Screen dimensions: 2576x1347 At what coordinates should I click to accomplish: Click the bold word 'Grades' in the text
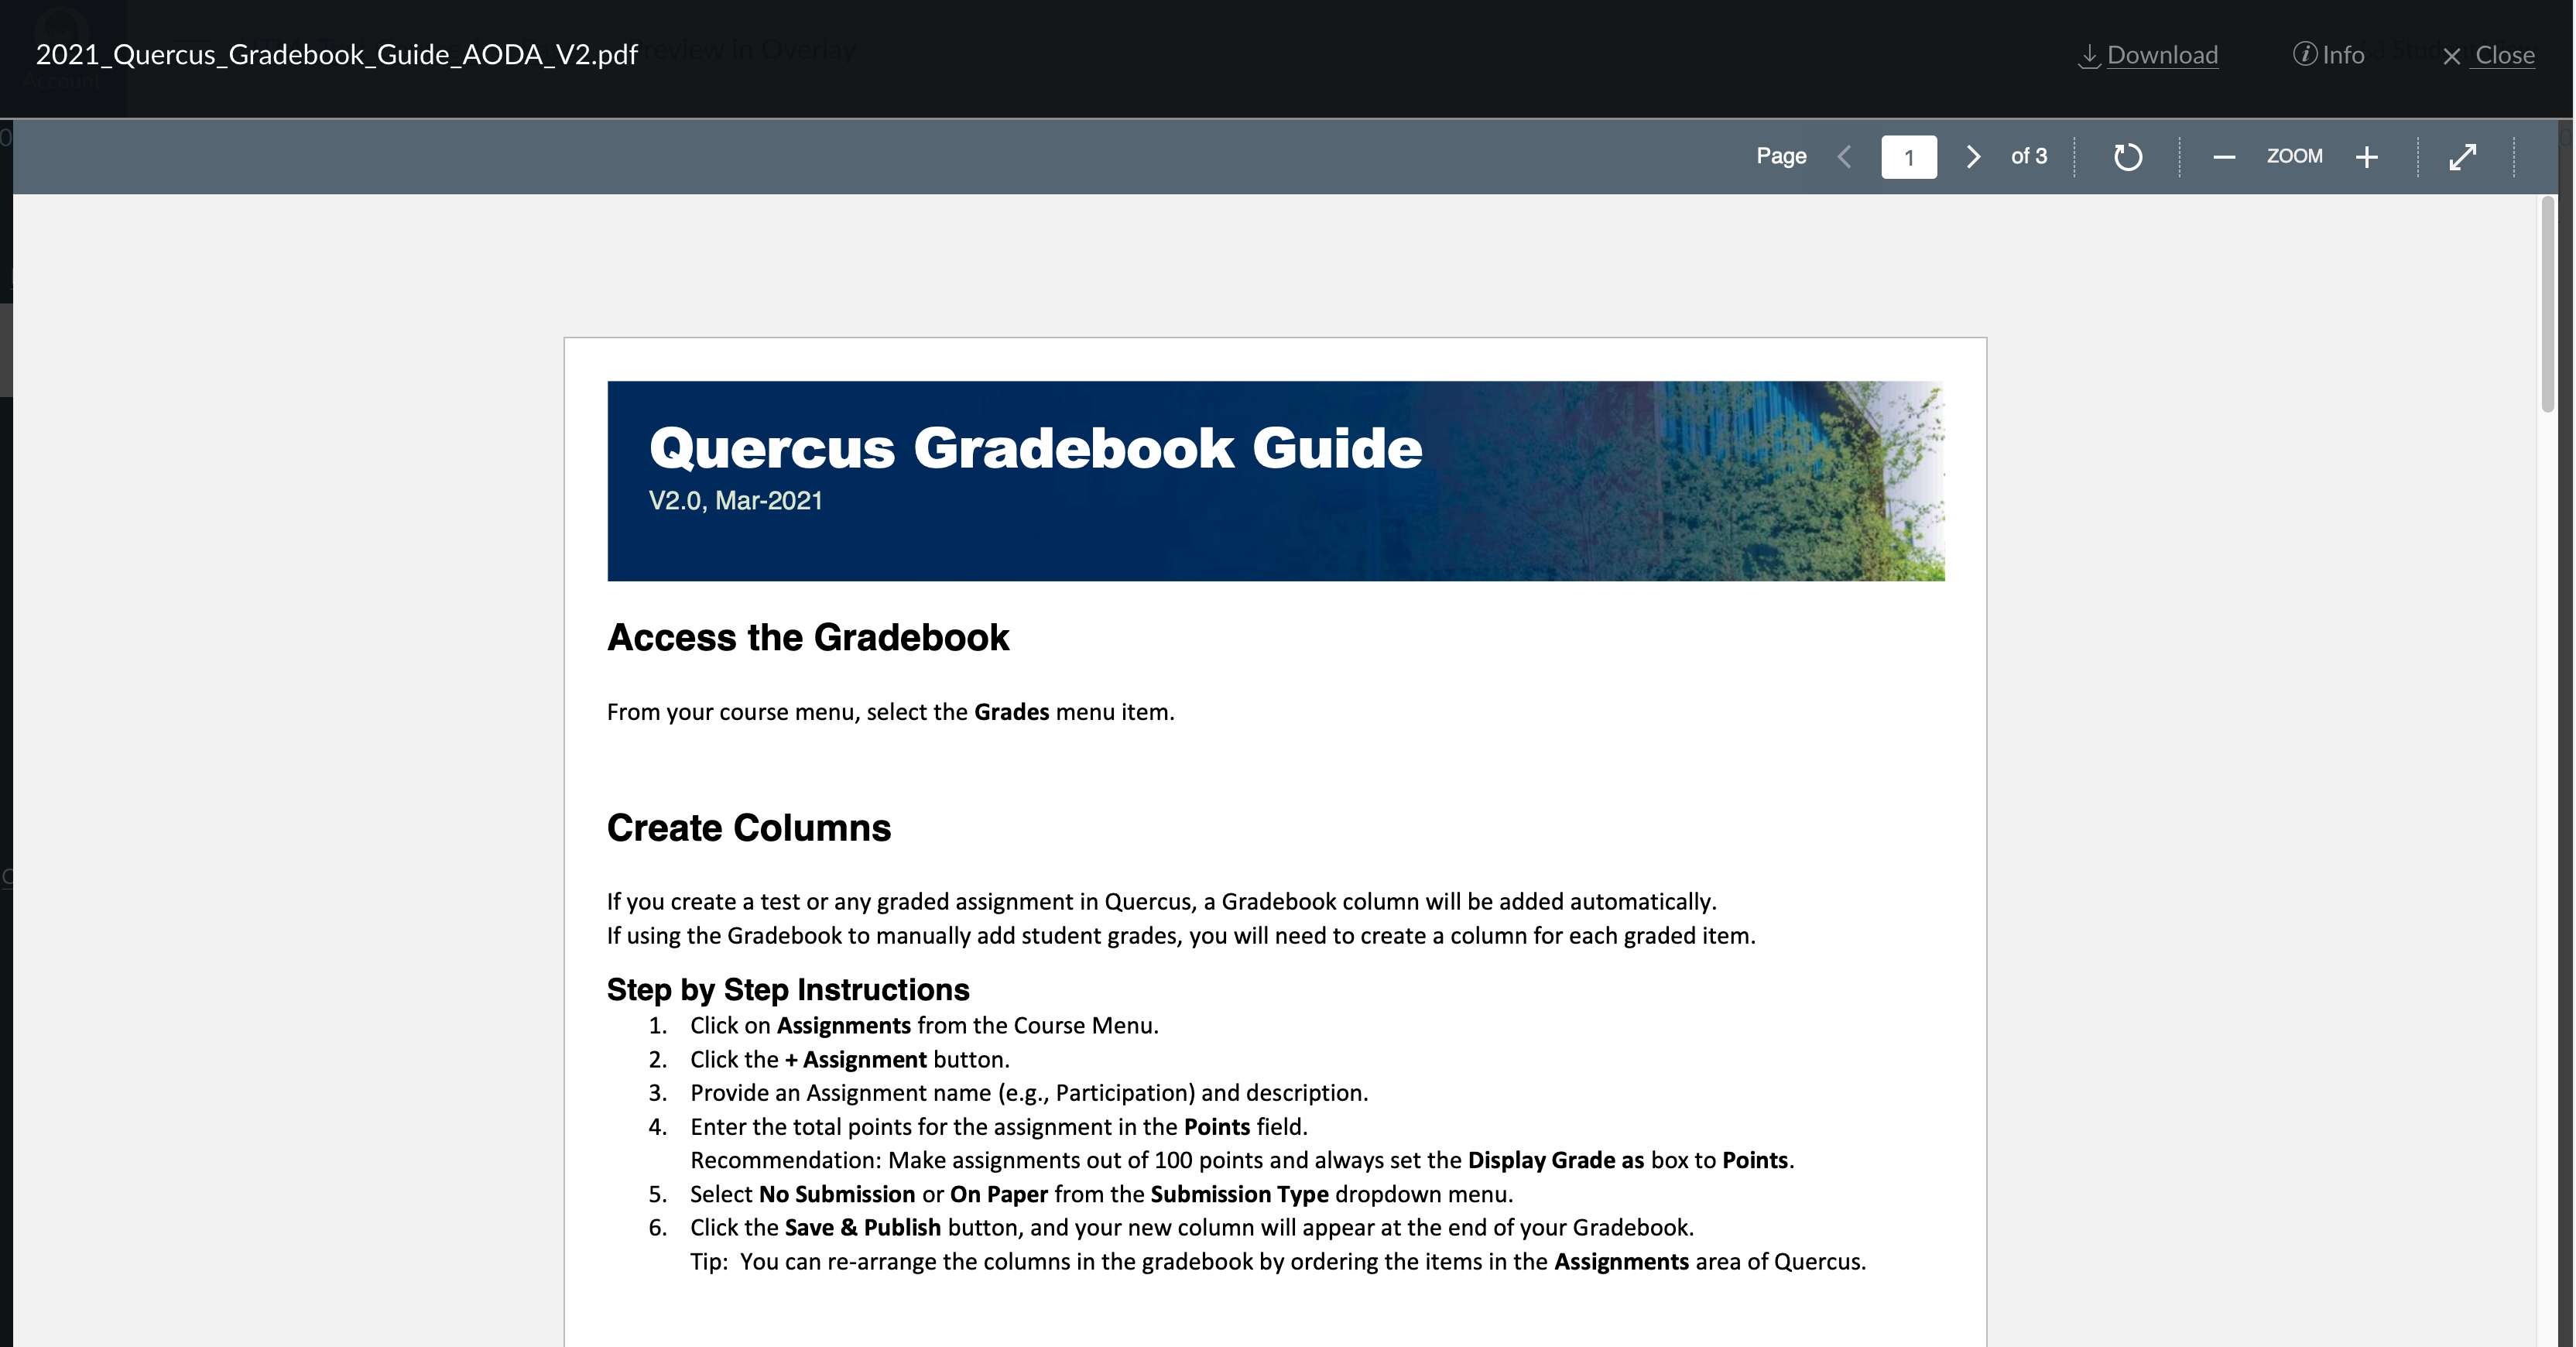pyautogui.click(x=1011, y=712)
